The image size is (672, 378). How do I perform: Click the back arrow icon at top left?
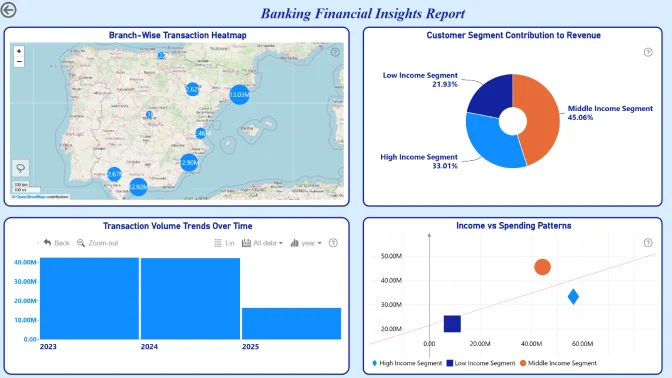8,10
